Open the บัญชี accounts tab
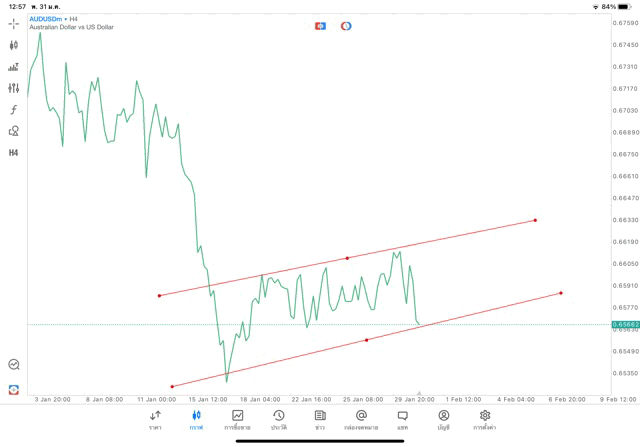Image resolution: width=640 pixels, height=447 pixels. pyautogui.click(x=443, y=420)
